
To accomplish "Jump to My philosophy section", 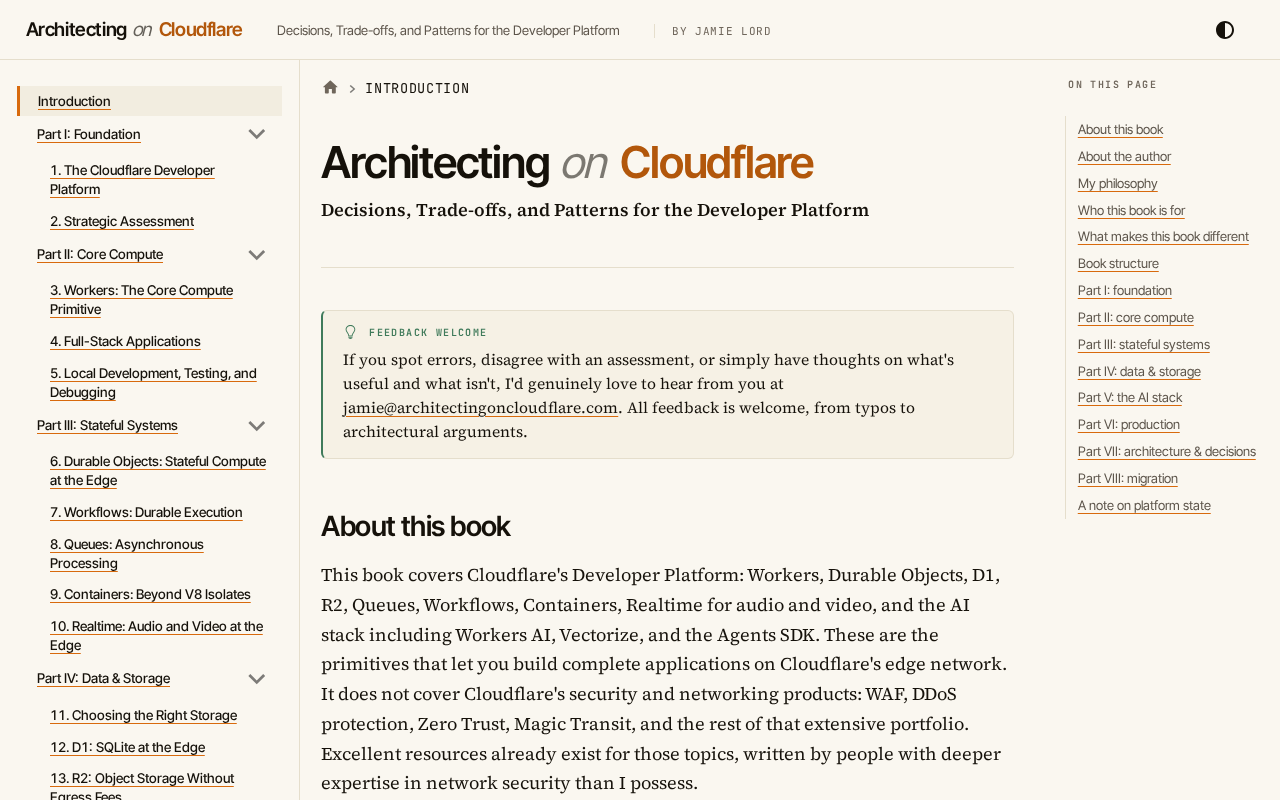I will tap(1117, 183).
